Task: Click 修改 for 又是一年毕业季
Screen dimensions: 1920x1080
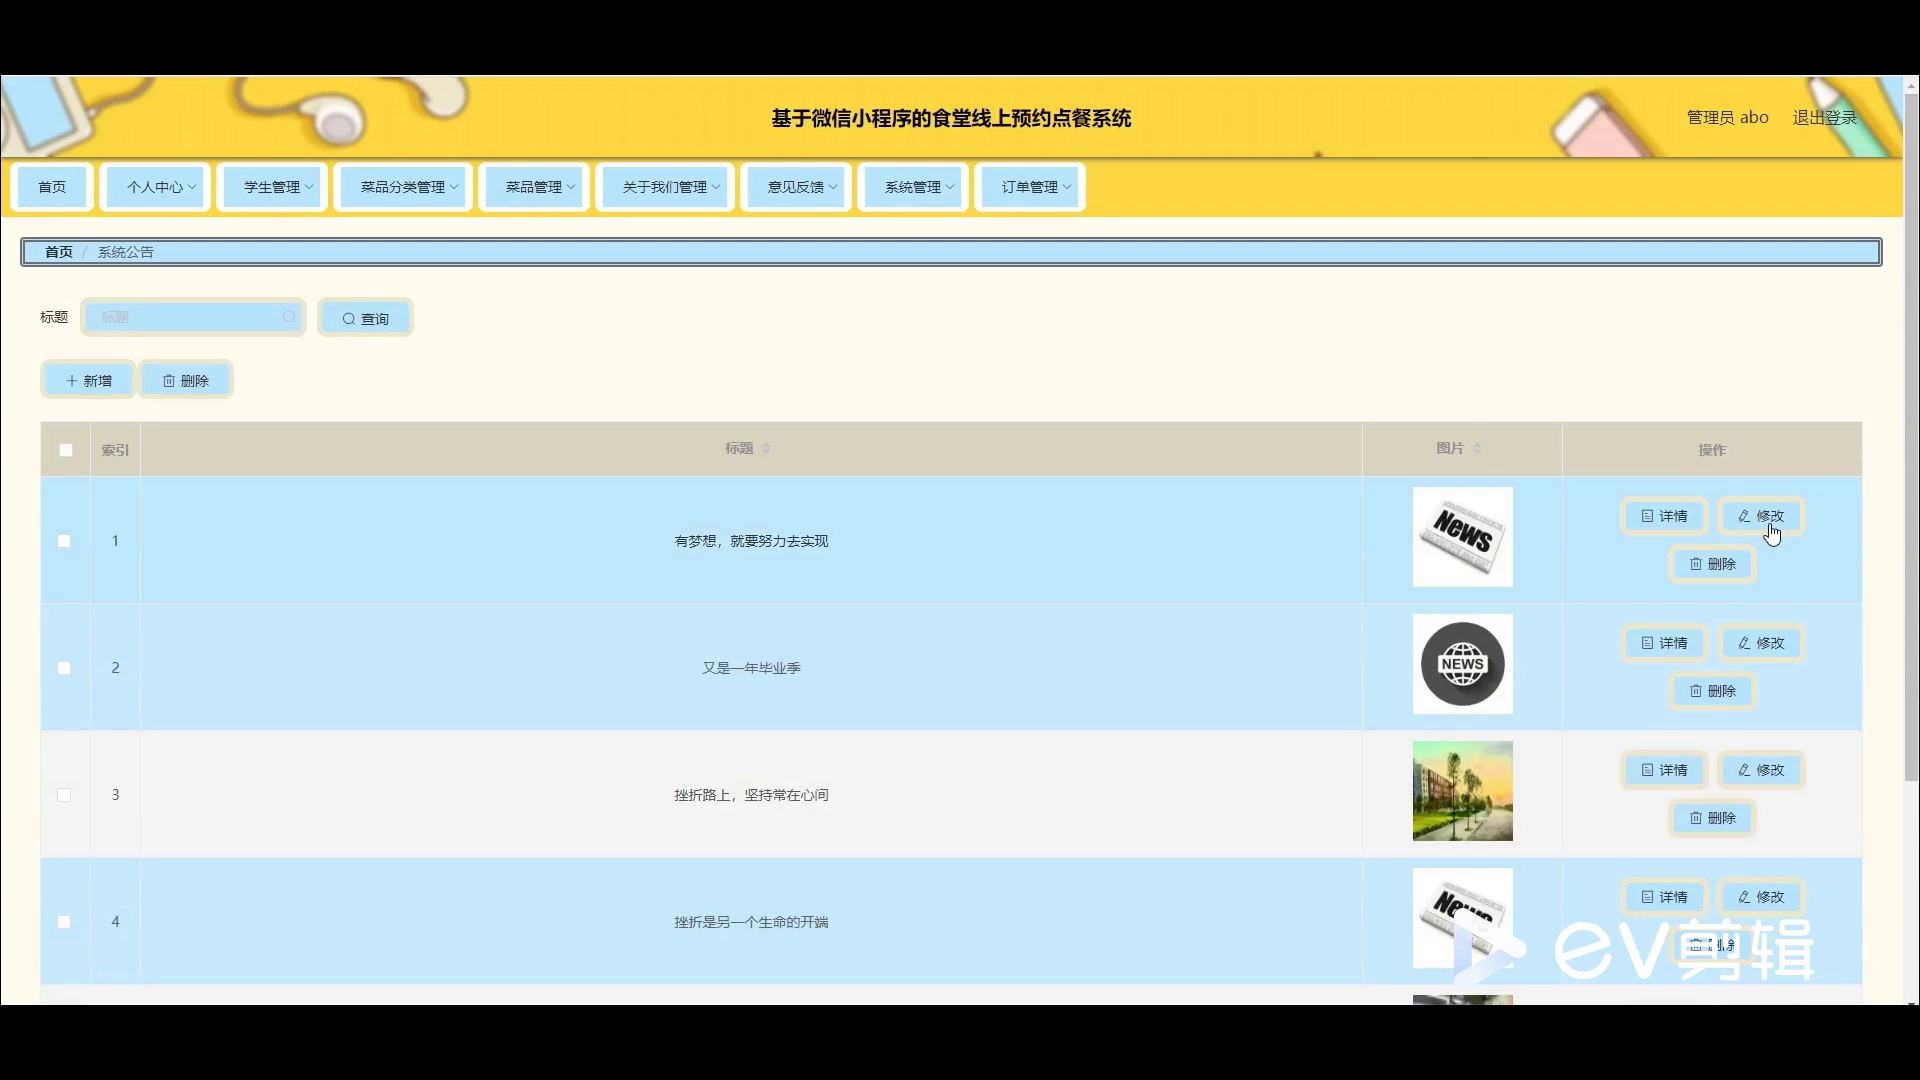Action: (x=1761, y=643)
